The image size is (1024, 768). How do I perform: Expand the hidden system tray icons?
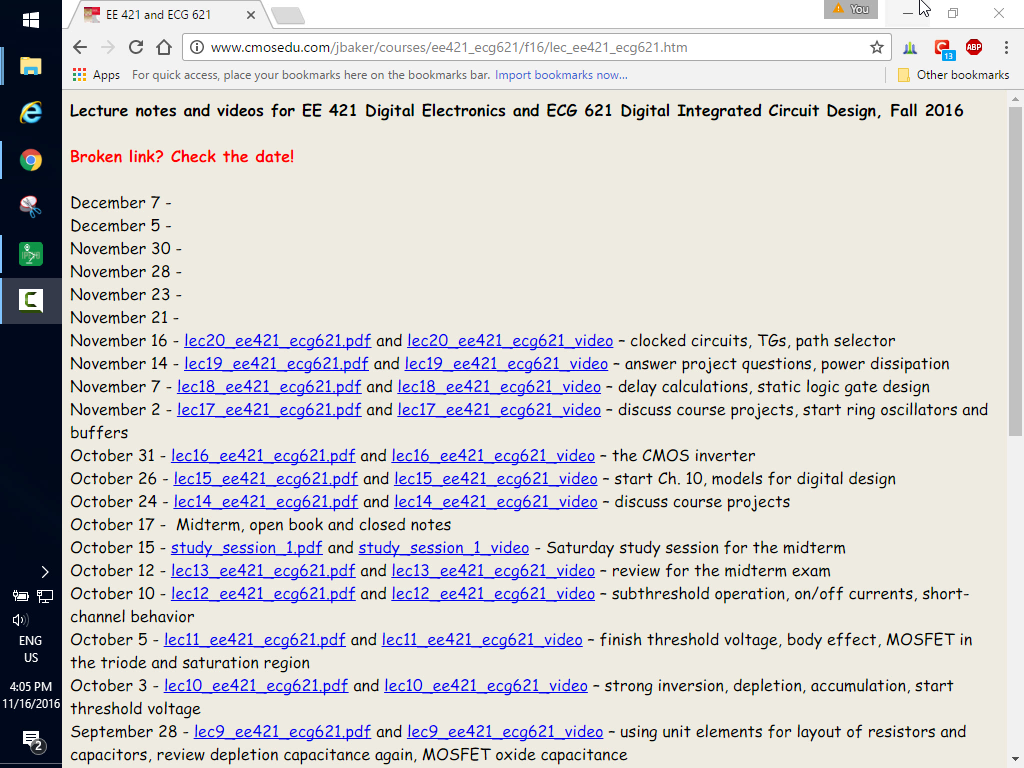tap(44, 572)
